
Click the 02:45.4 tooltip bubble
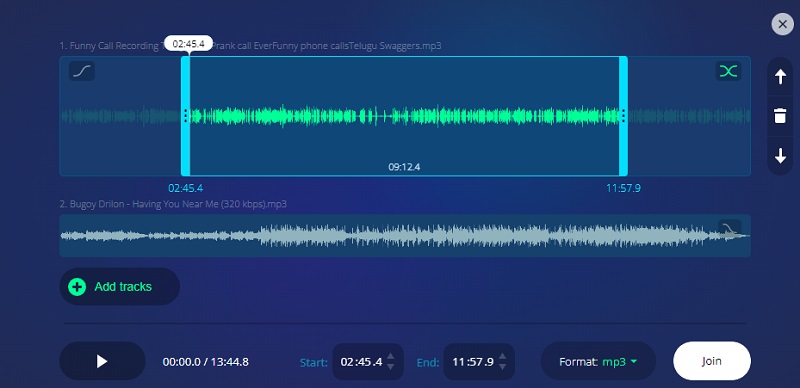188,44
